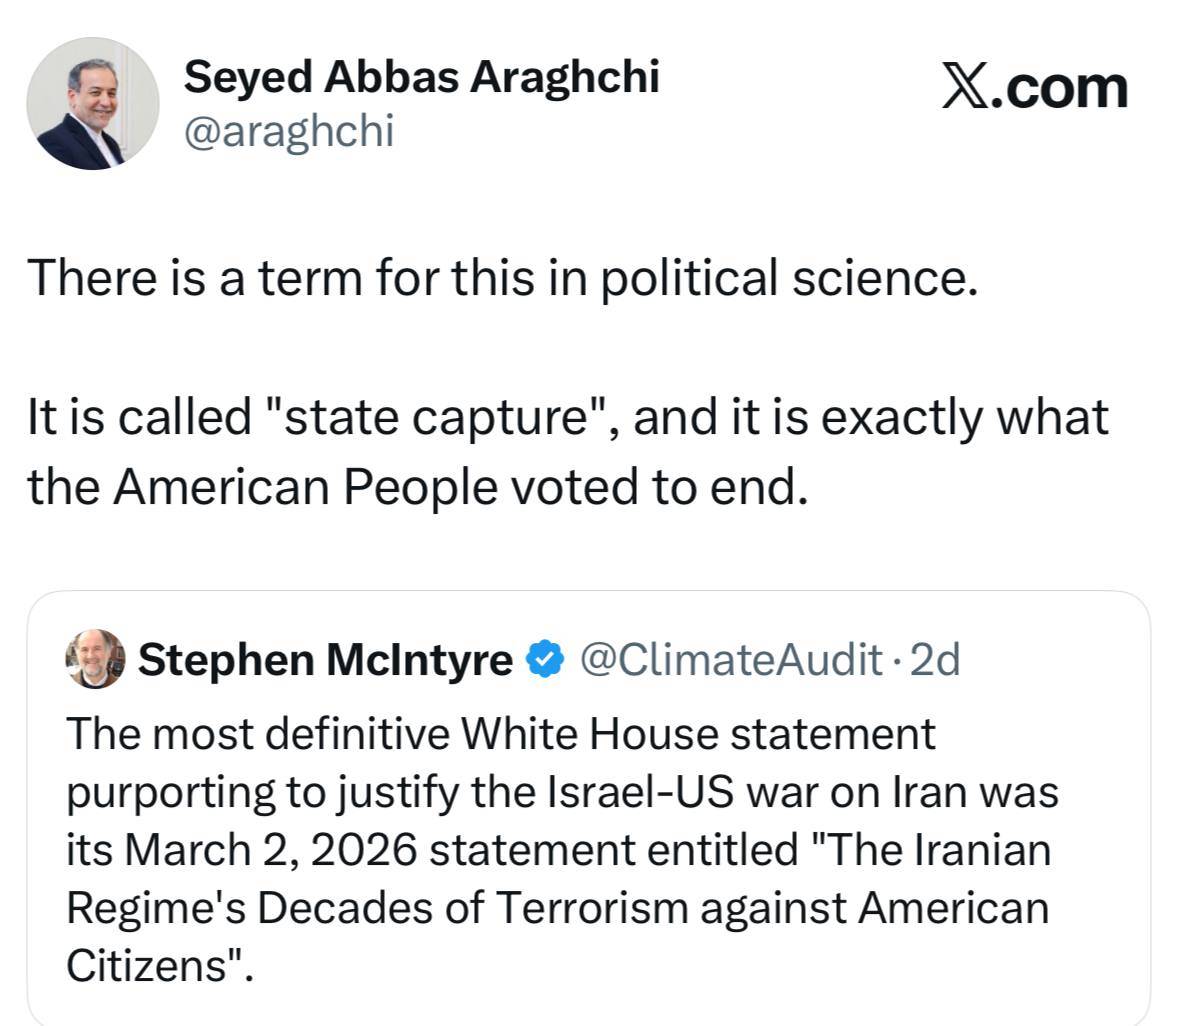Open Seyed Abbas Araghchi display name
The image size is (1178, 1026).
click(x=421, y=77)
